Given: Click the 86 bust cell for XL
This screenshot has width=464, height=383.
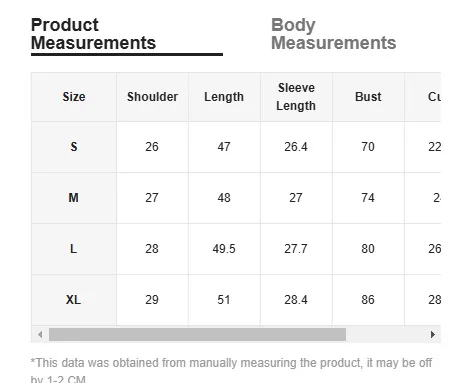Looking at the screenshot, I should 368,300.
